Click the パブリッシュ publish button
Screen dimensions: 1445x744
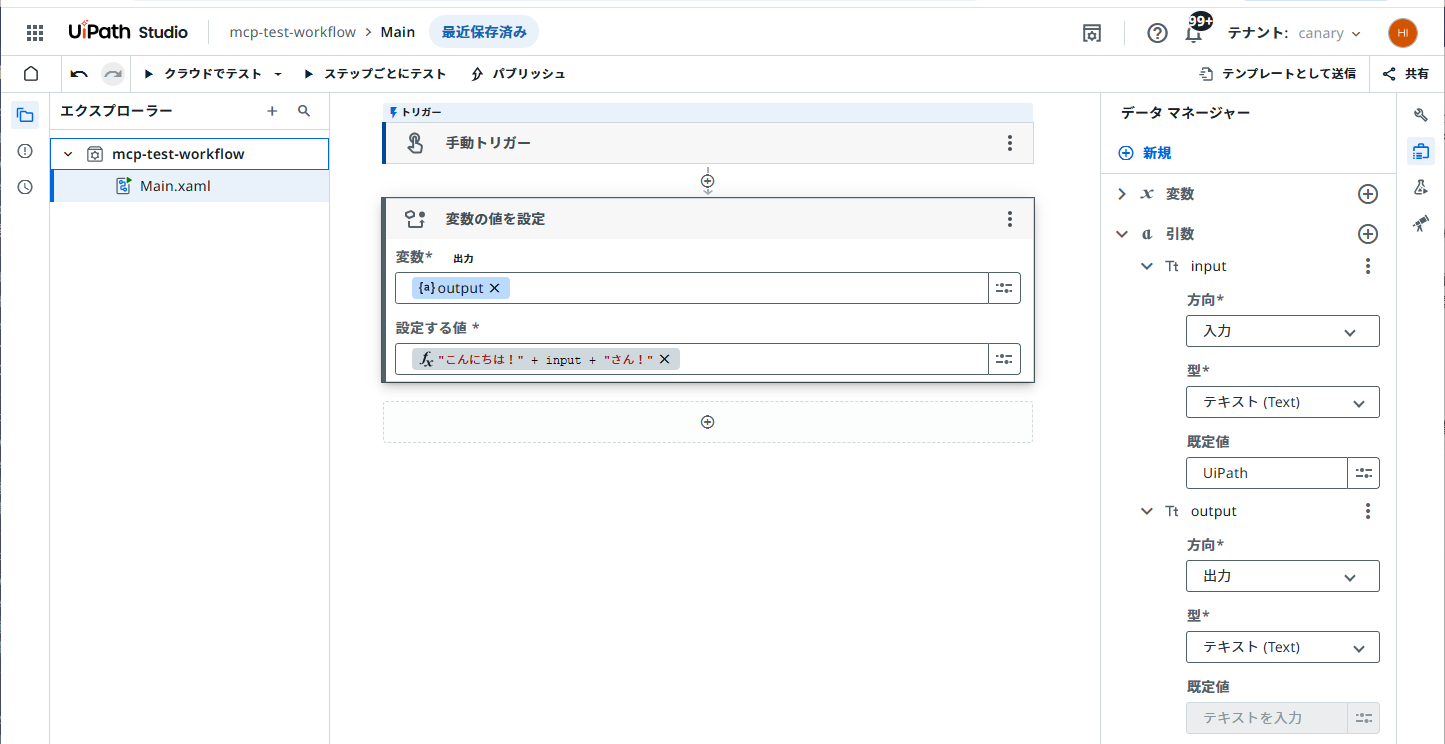point(517,74)
